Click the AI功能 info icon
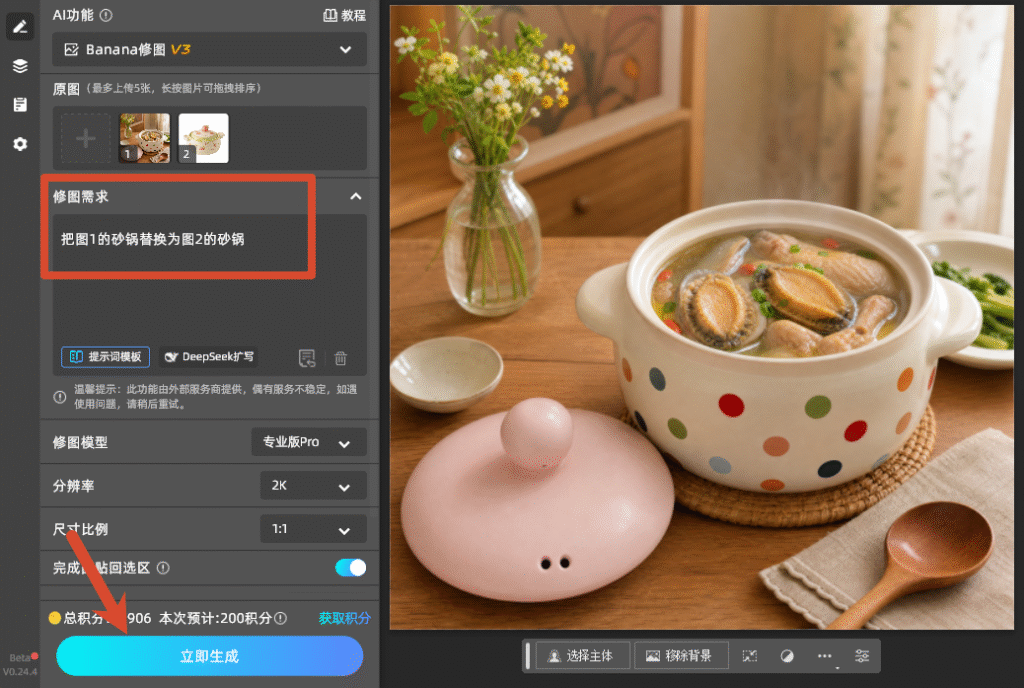 (x=106, y=15)
